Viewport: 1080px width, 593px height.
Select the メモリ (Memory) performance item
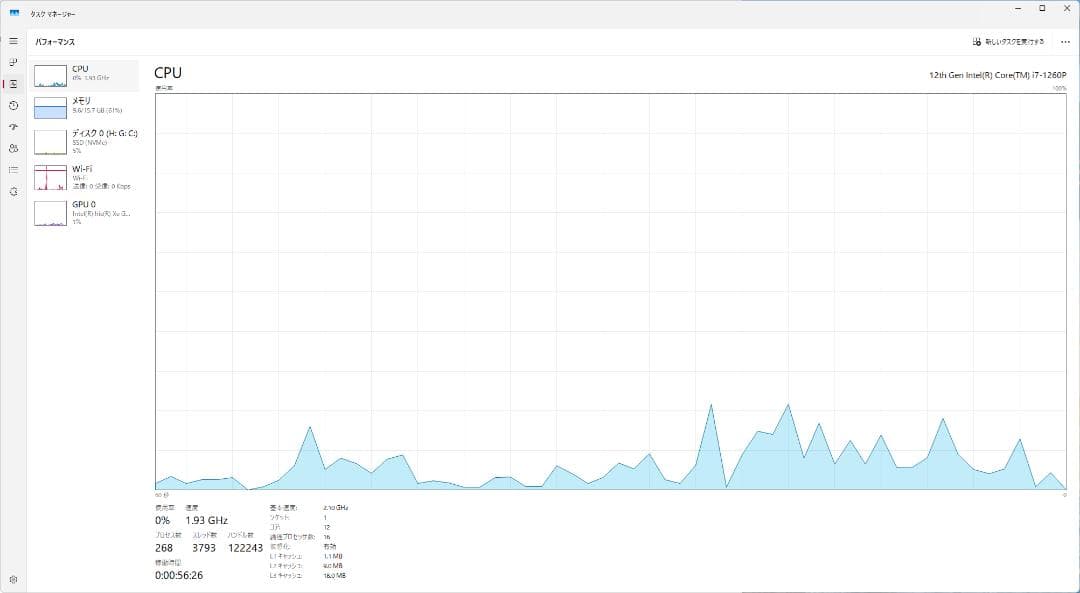[86, 107]
